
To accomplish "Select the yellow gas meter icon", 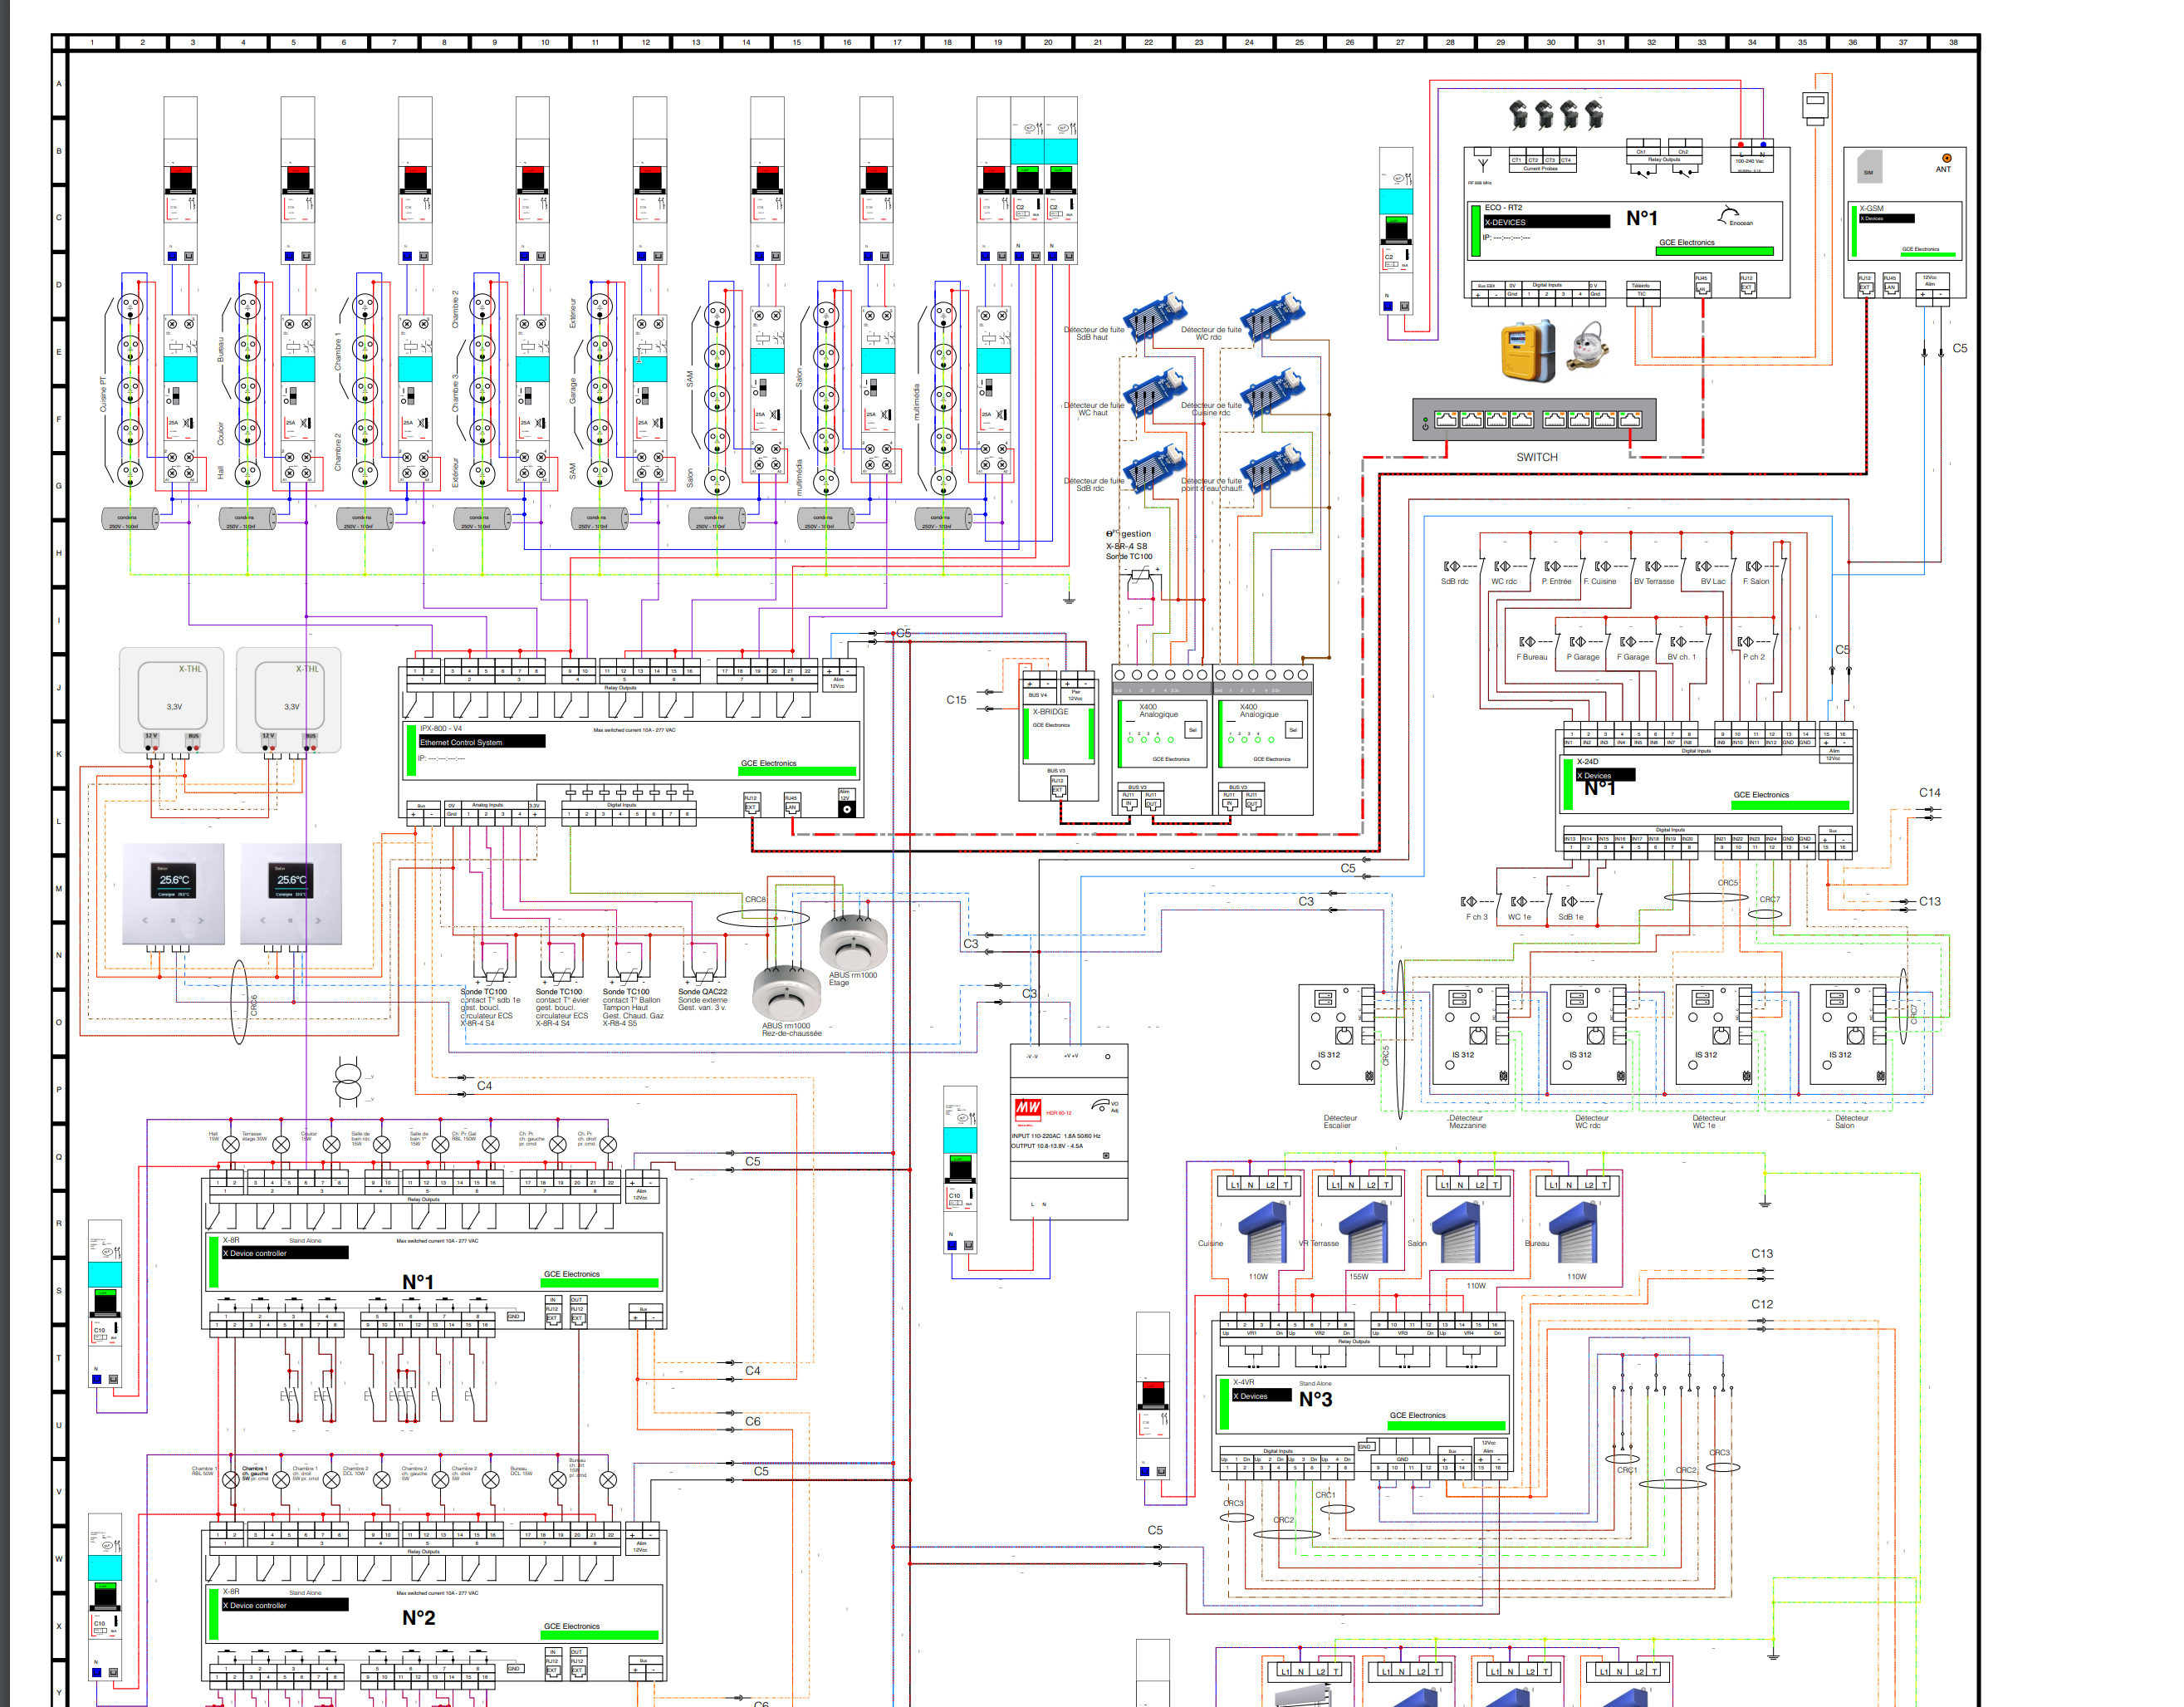I will tap(1527, 351).
